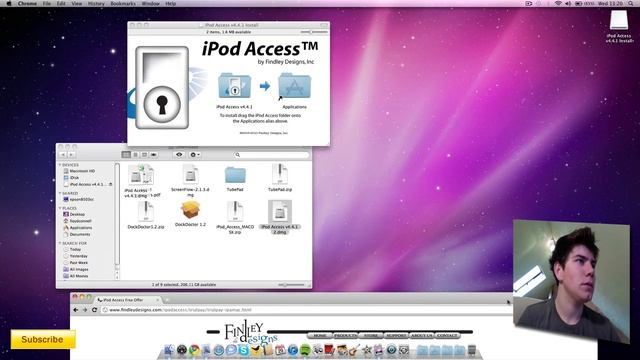Open the Edit menu

61,3
